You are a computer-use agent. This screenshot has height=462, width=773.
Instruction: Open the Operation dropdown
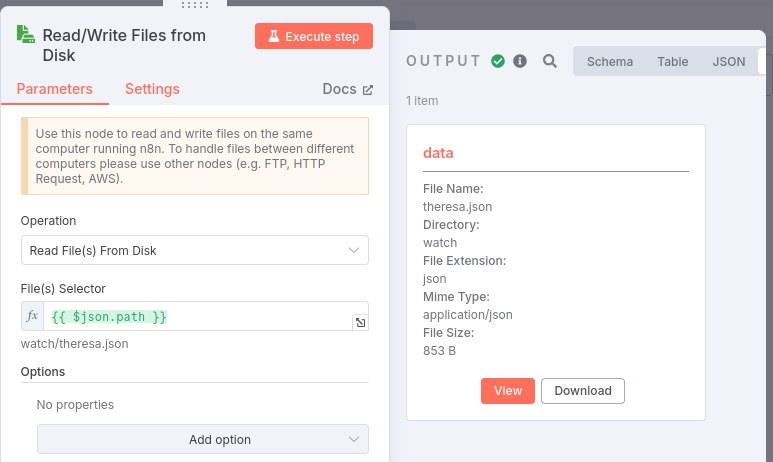pyautogui.click(x=195, y=250)
